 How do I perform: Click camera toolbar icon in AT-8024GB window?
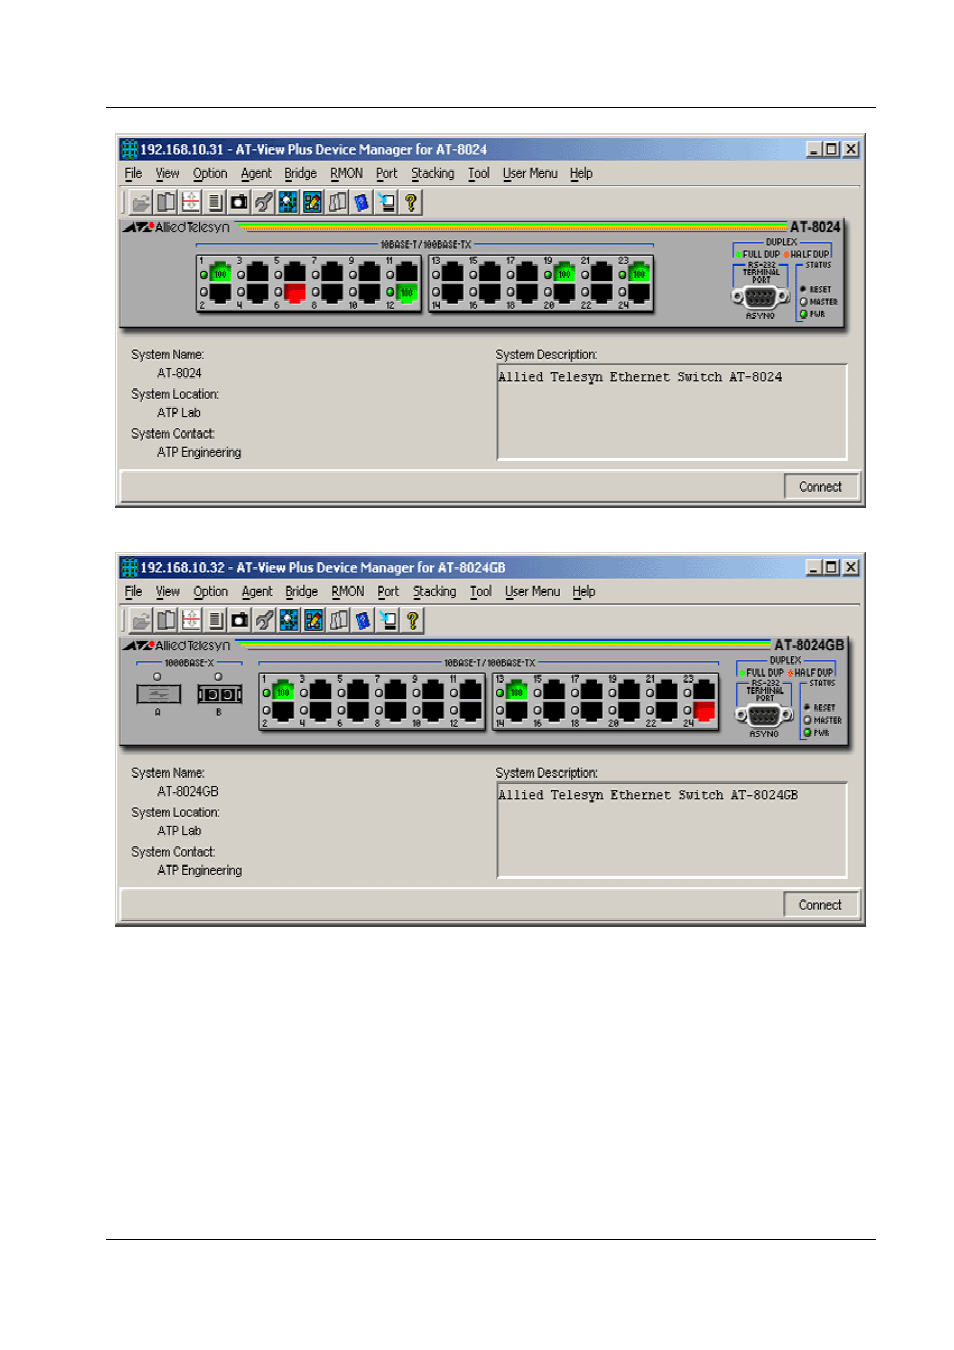[240, 620]
